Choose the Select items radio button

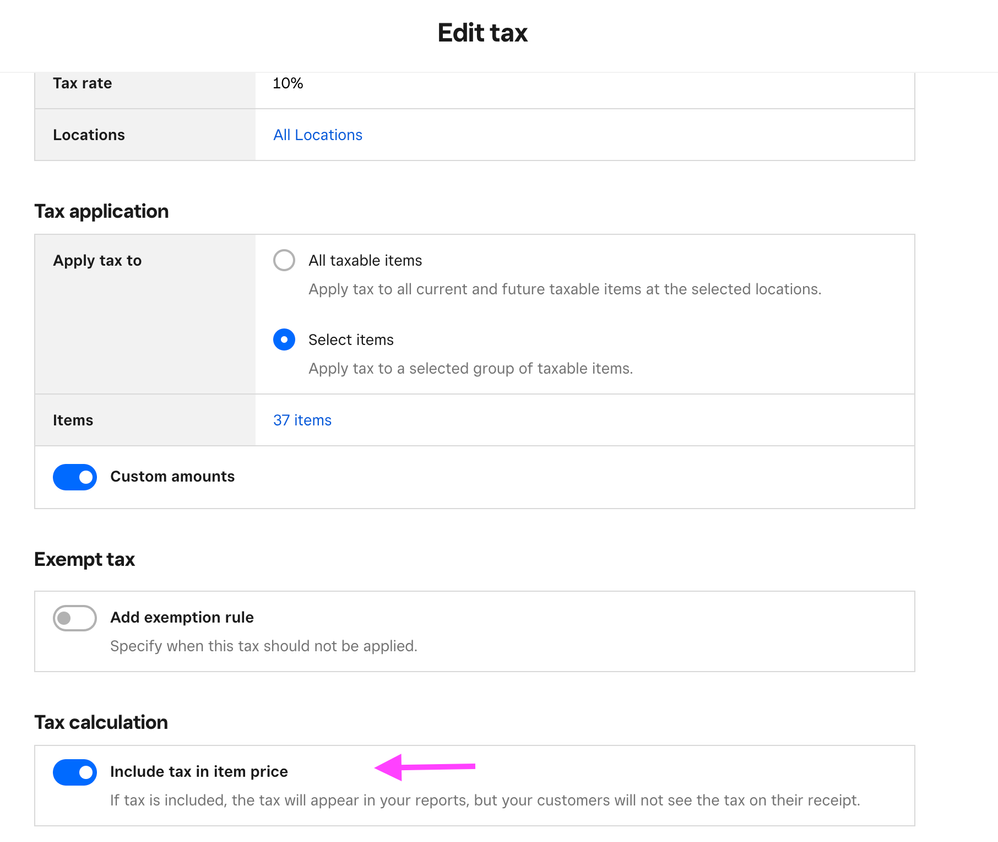[x=284, y=340]
